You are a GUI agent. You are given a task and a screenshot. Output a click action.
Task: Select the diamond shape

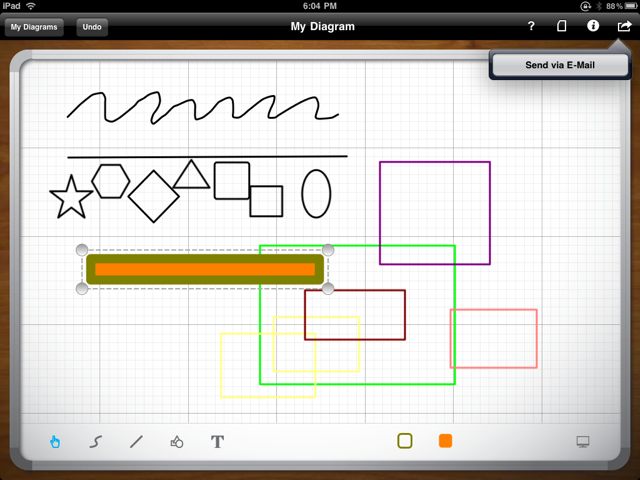click(x=154, y=196)
